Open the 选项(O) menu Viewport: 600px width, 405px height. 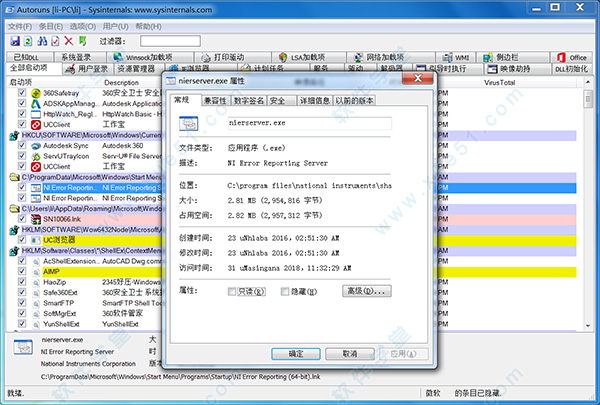click(x=83, y=26)
